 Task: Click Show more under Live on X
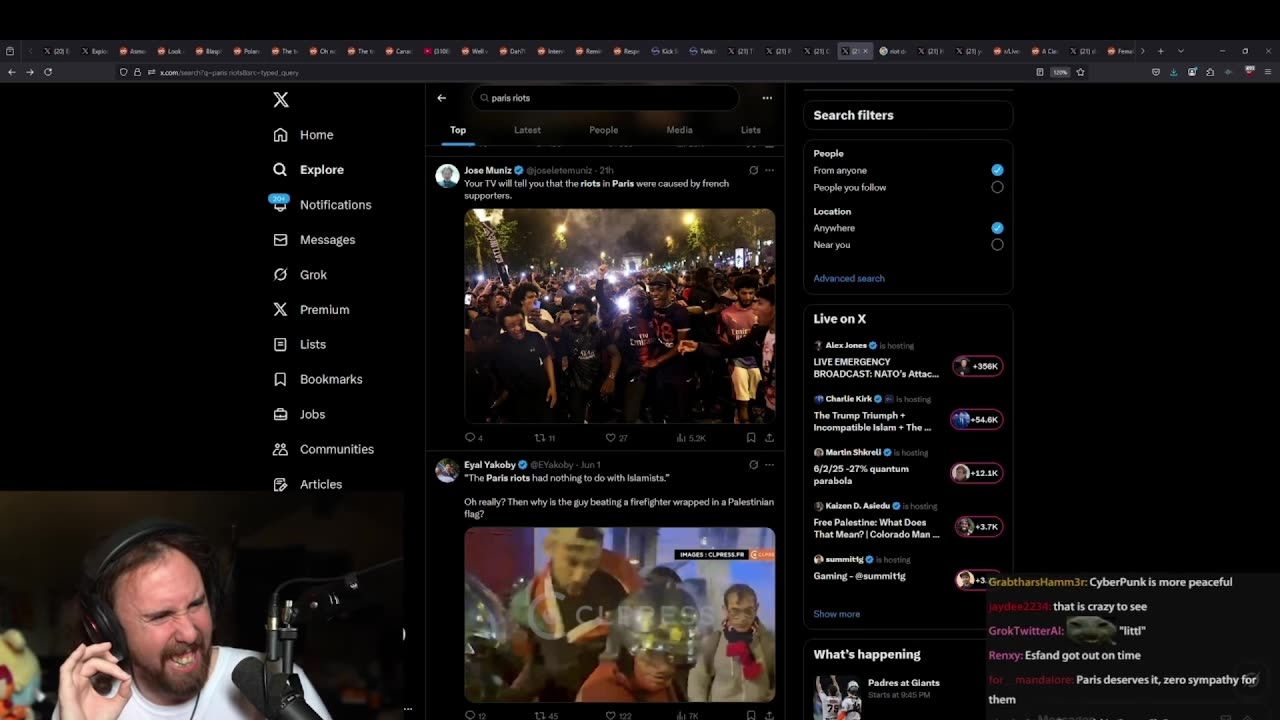point(836,614)
